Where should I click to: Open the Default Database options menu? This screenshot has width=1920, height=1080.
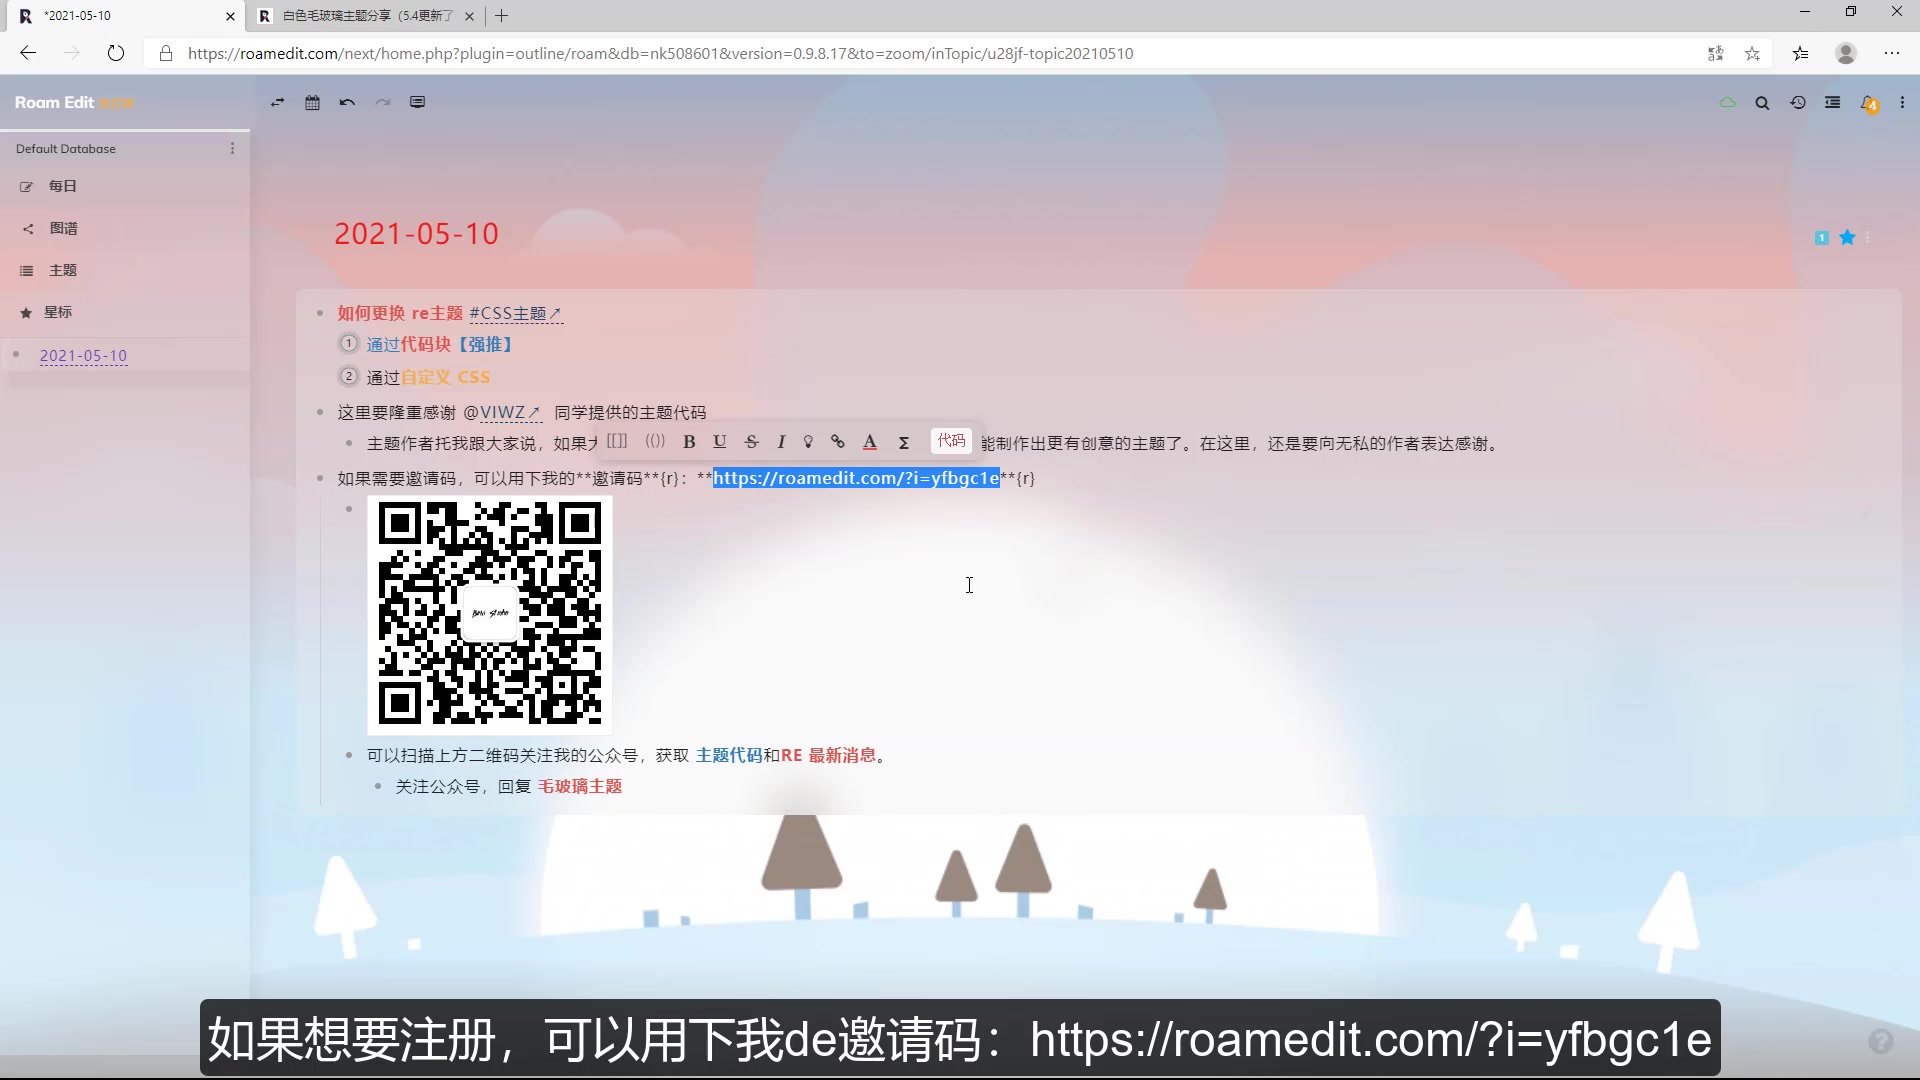tap(232, 148)
